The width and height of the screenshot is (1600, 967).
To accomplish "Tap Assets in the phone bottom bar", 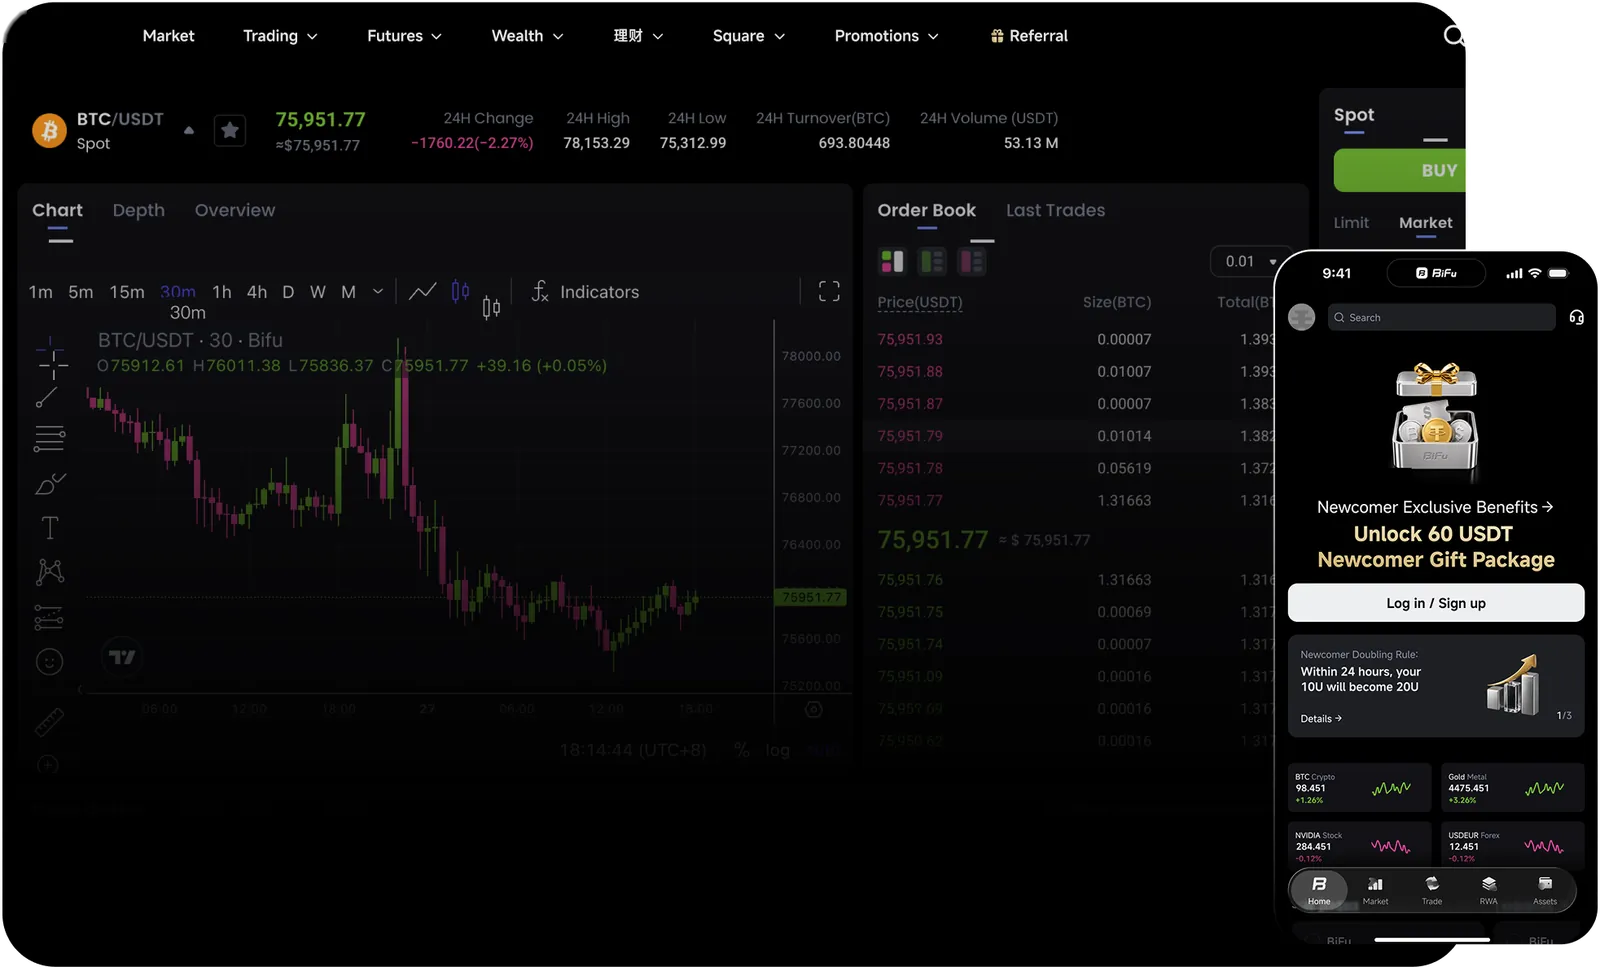I will [1545, 890].
